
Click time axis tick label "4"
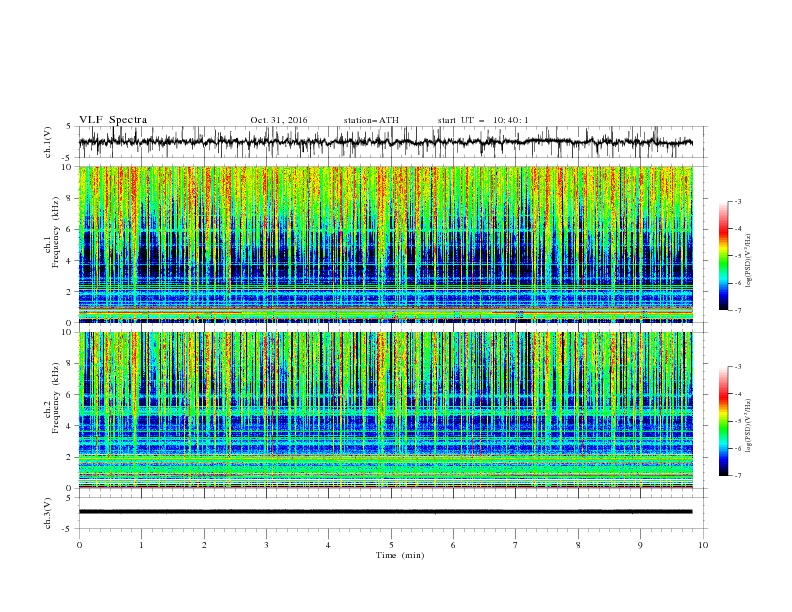(329, 545)
